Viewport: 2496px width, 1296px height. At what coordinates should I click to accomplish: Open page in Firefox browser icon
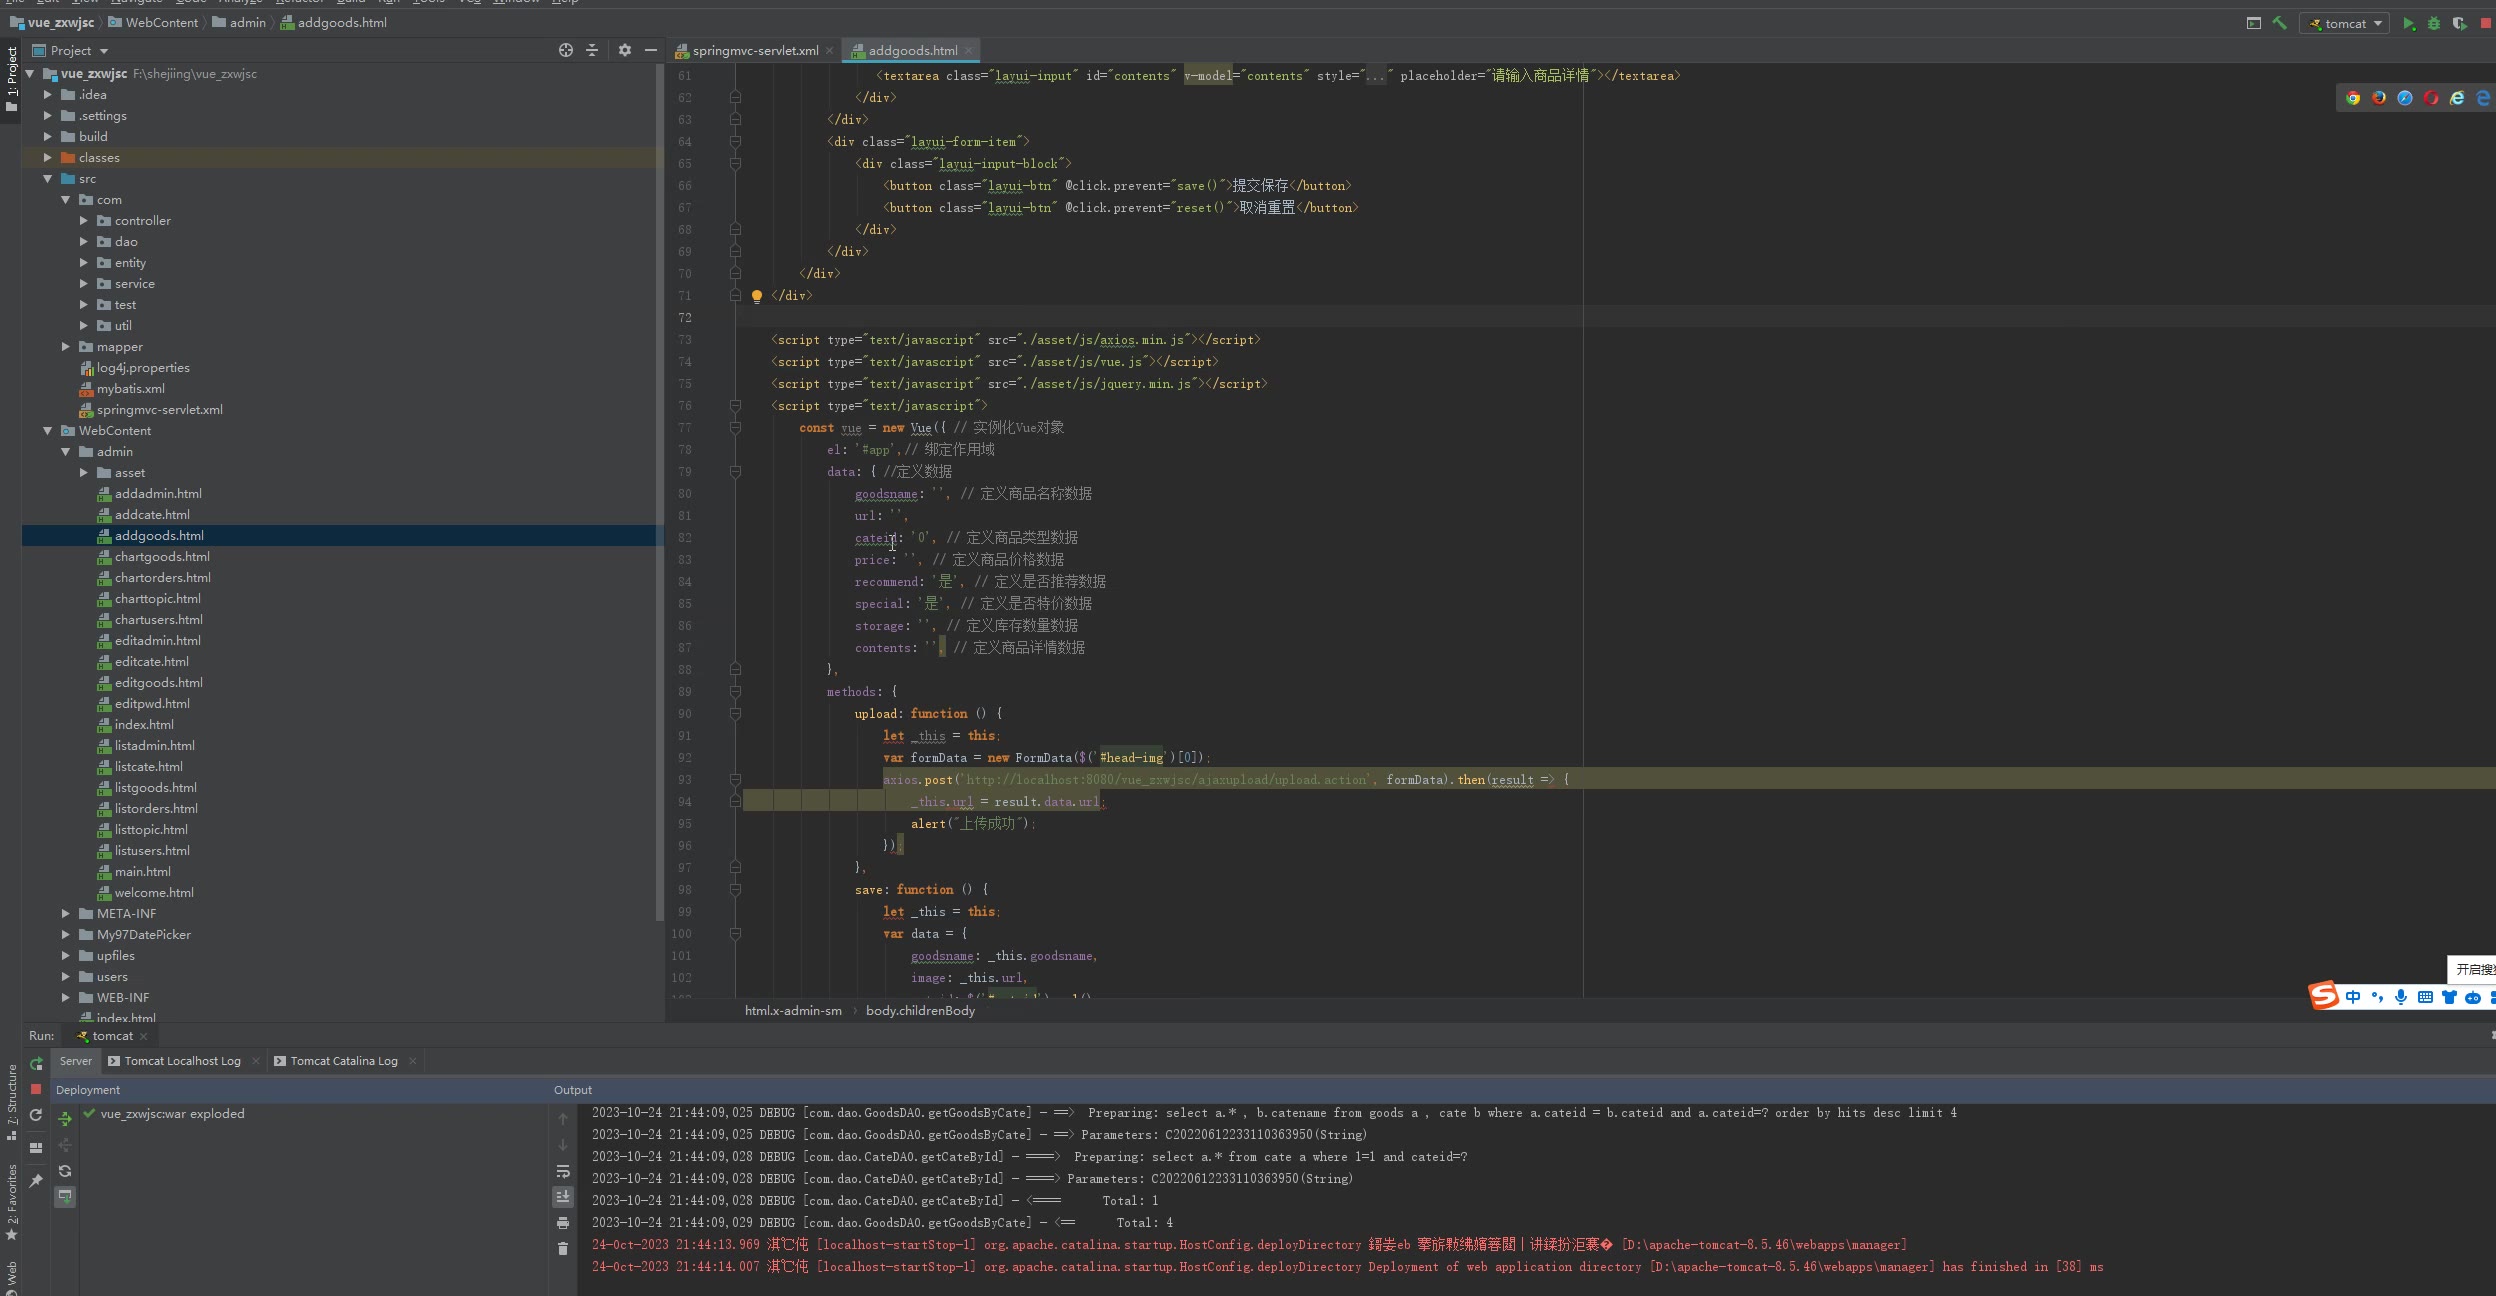coord(2379,97)
